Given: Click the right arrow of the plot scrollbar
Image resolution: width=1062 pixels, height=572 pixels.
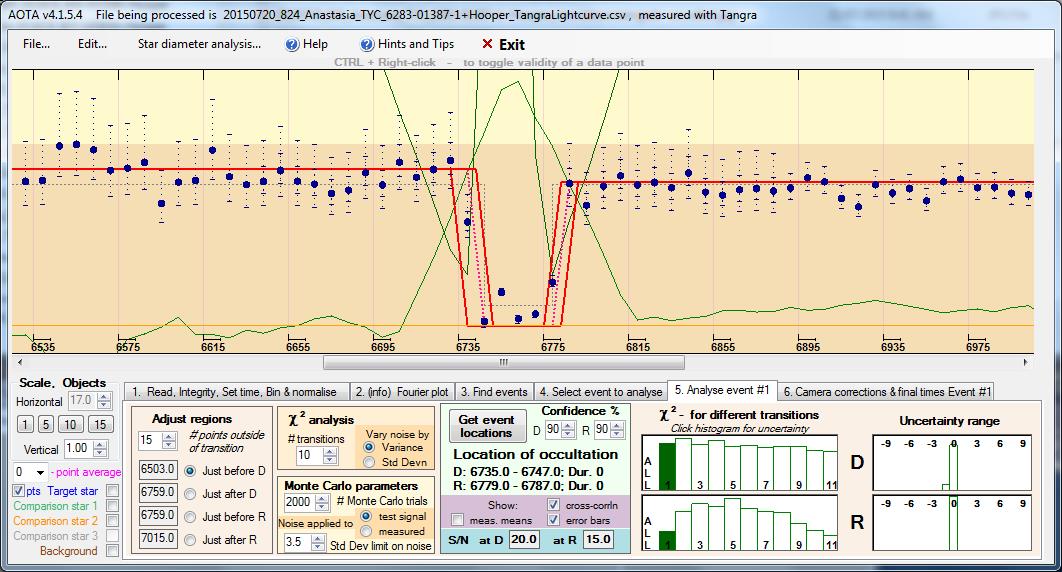Looking at the screenshot, I should coord(1026,363).
